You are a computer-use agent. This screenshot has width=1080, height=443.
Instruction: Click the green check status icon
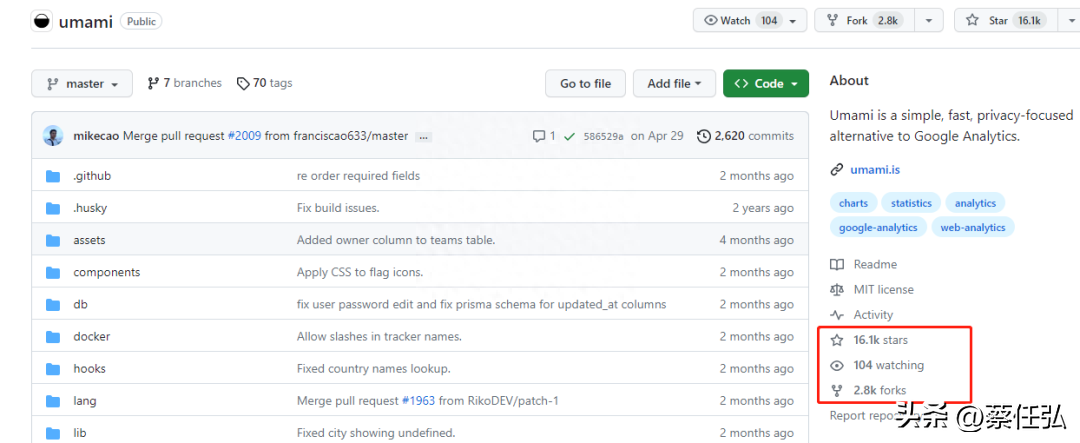(569, 136)
